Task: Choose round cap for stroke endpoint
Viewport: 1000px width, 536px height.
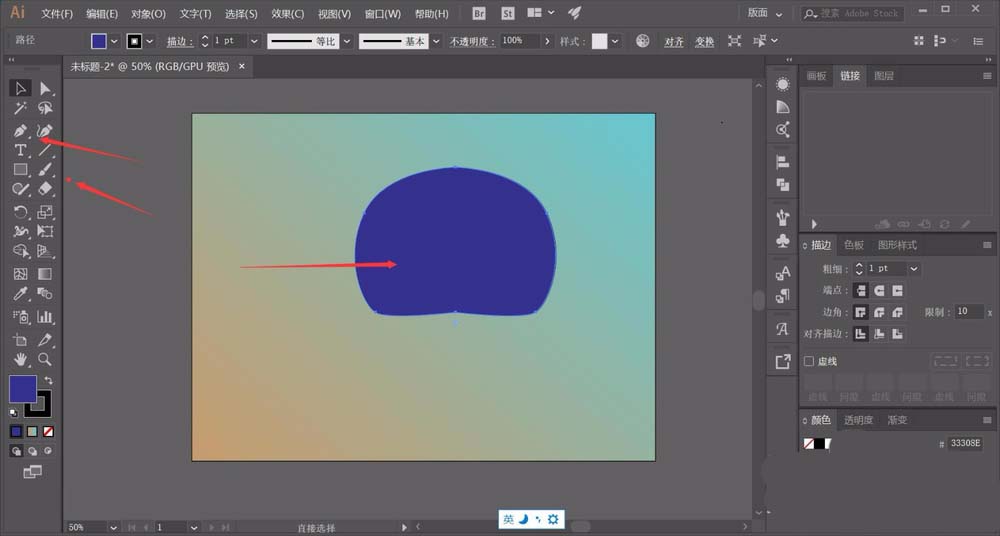Action: [x=879, y=290]
